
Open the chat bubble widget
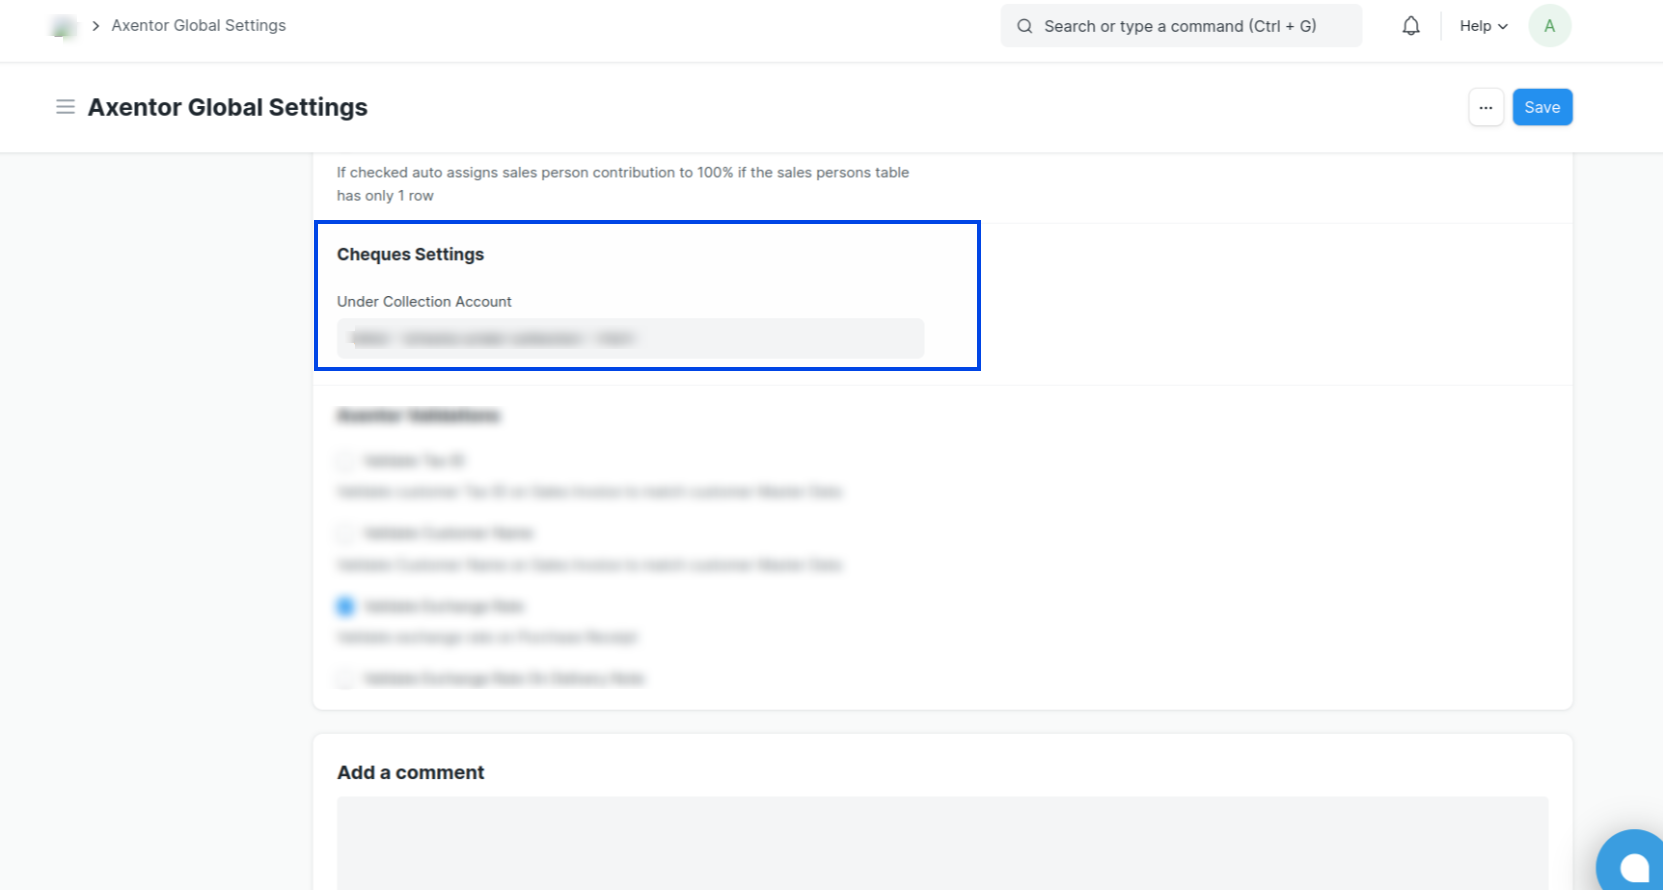(x=1633, y=865)
